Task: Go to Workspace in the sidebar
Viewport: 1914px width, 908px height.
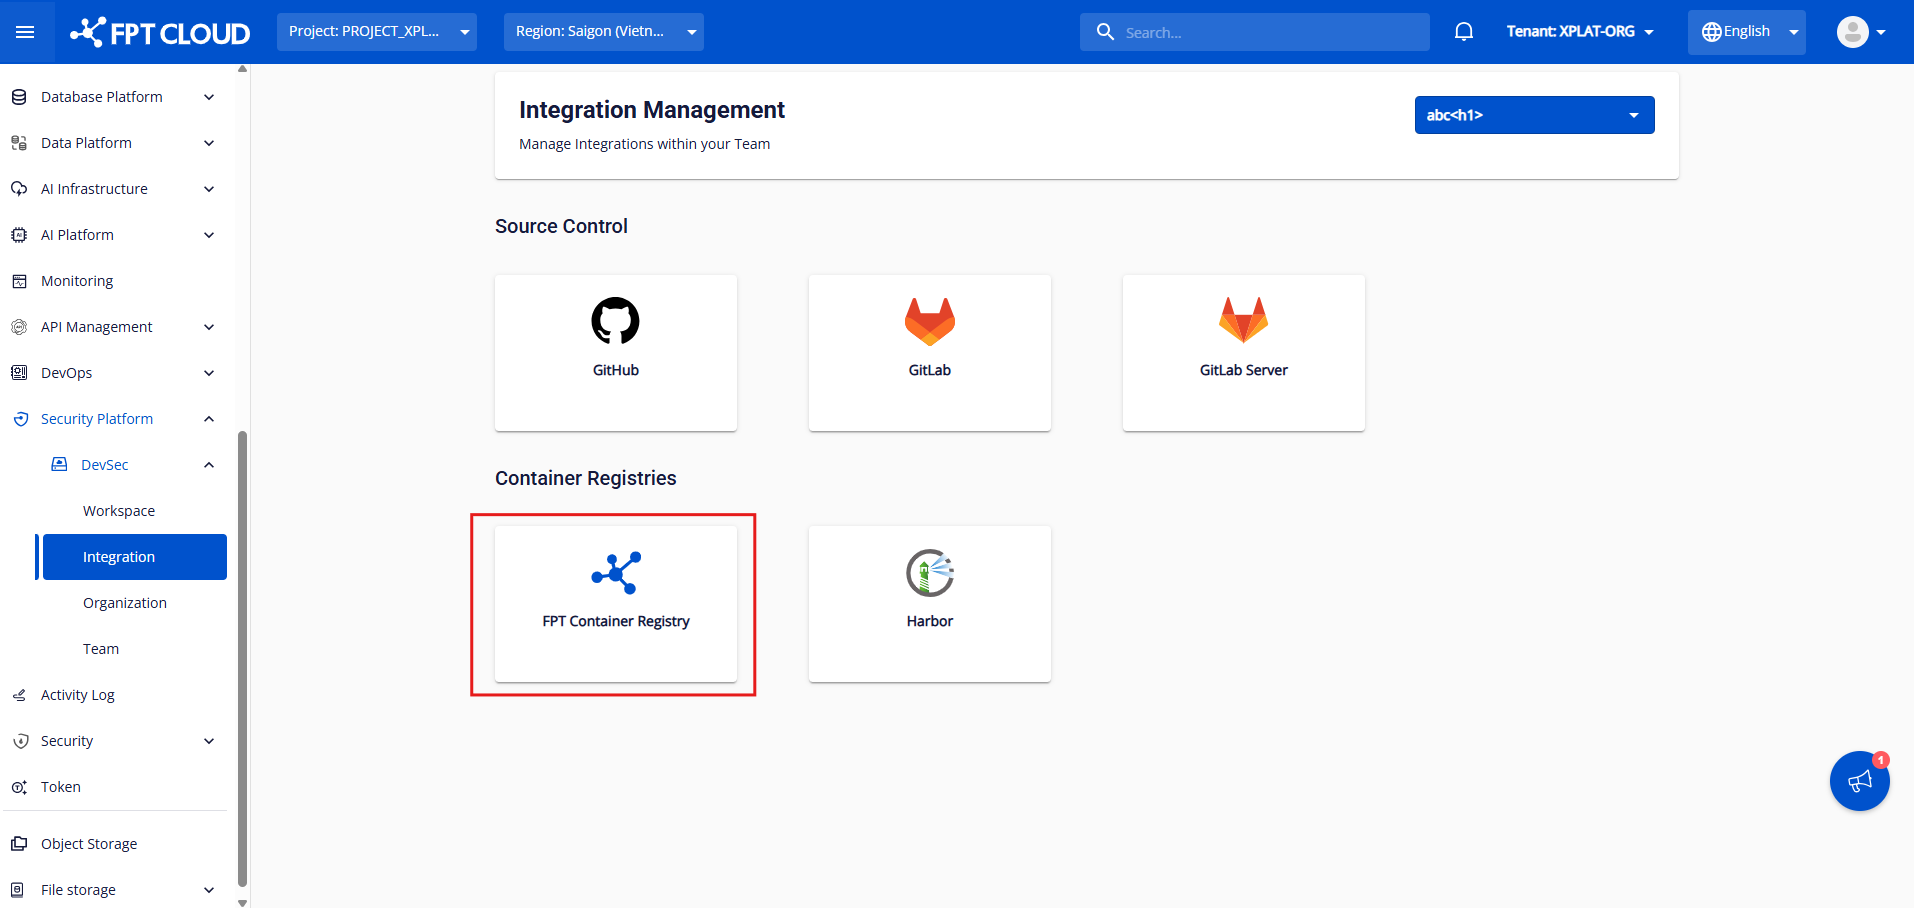Action: pos(119,511)
